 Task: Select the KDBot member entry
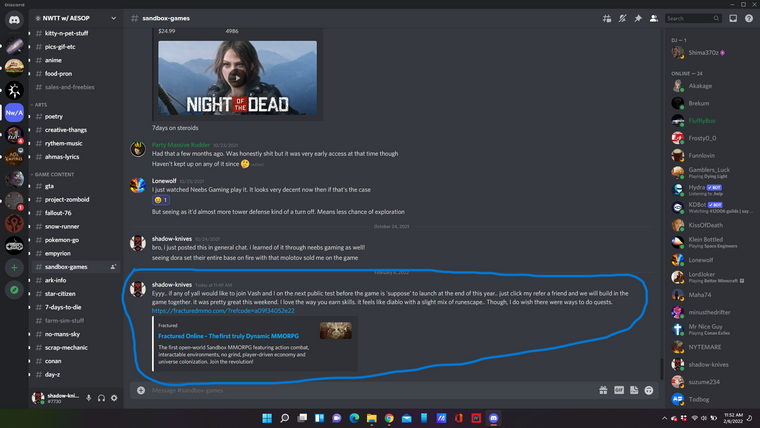click(709, 207)
